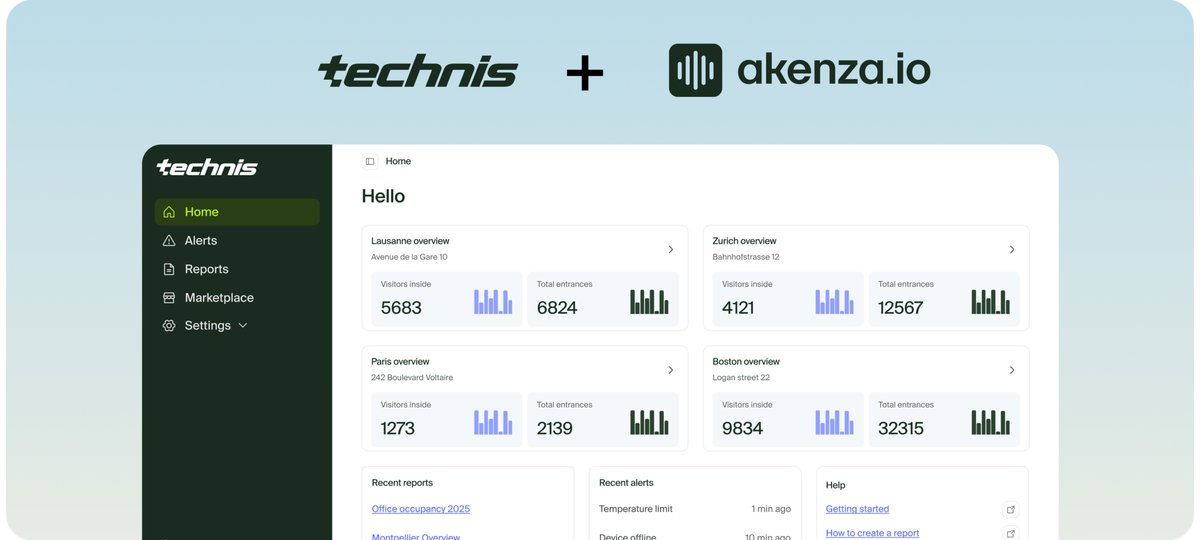Click Lausanne overview title
Viewport: 1200px width, 540px height.
pos(410,241)
